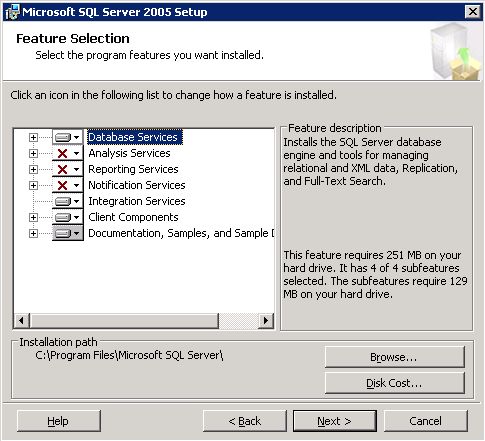Open Integration Services install-state drive icon
This screenshot has width=485, height=441.
[67, 201]
